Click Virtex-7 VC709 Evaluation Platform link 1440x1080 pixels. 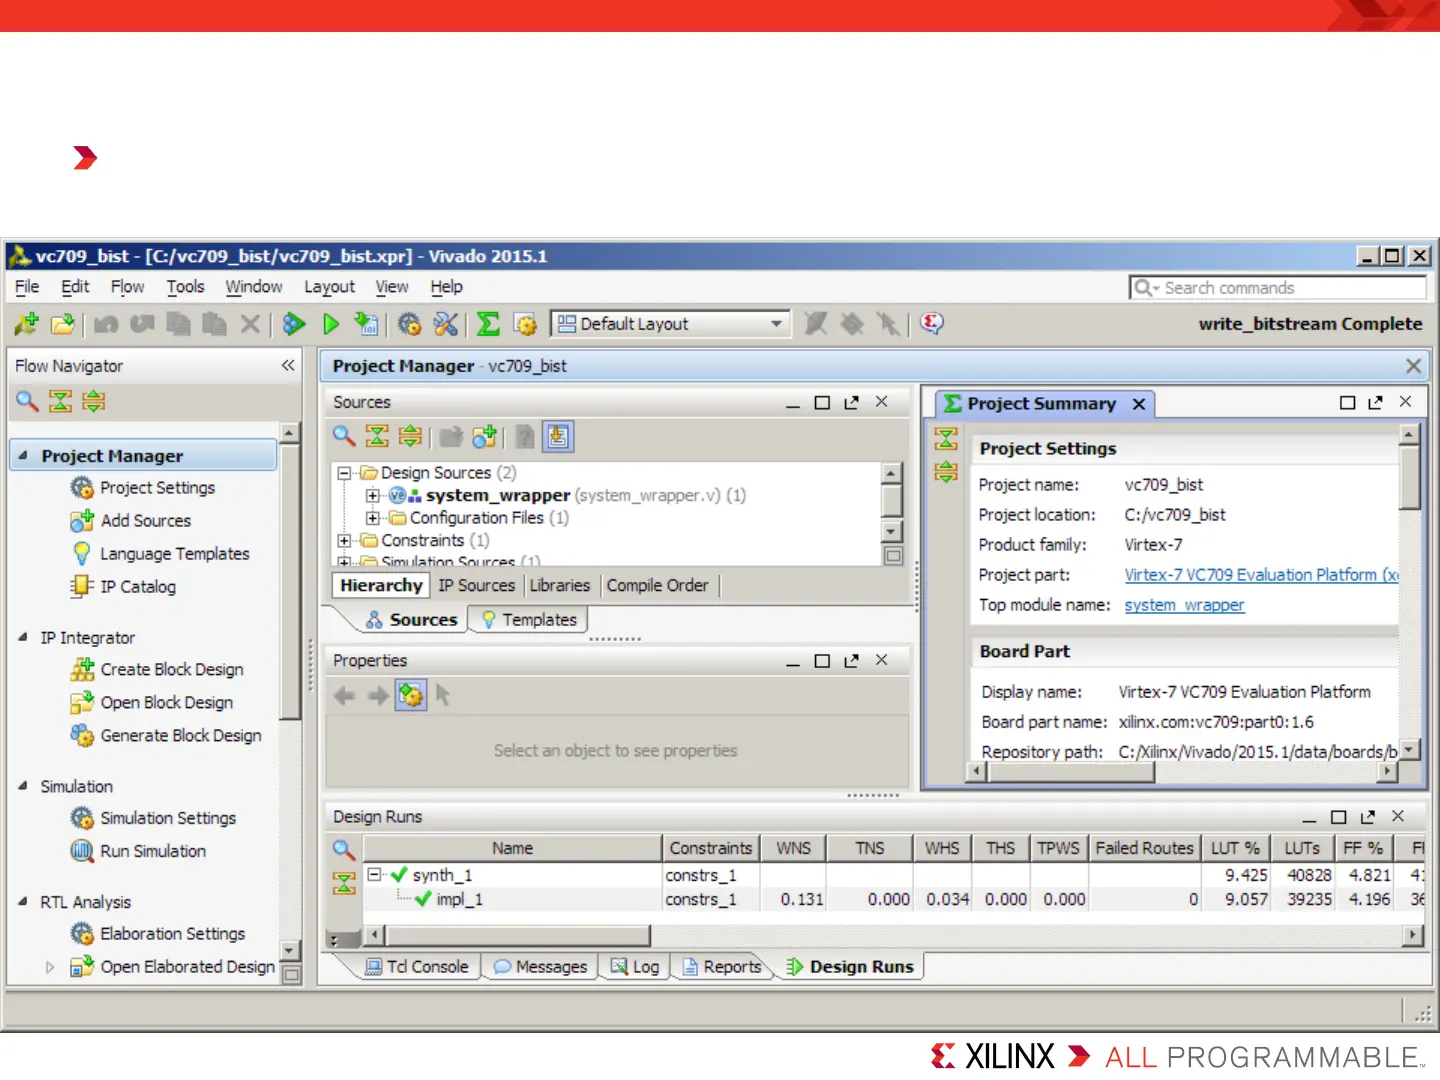point(1261,575)
